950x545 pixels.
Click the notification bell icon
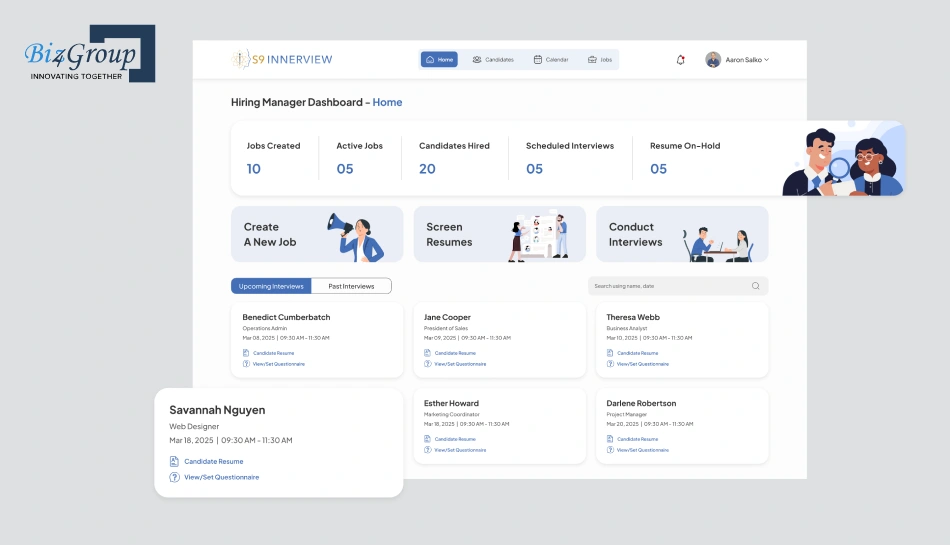point(681,60)
